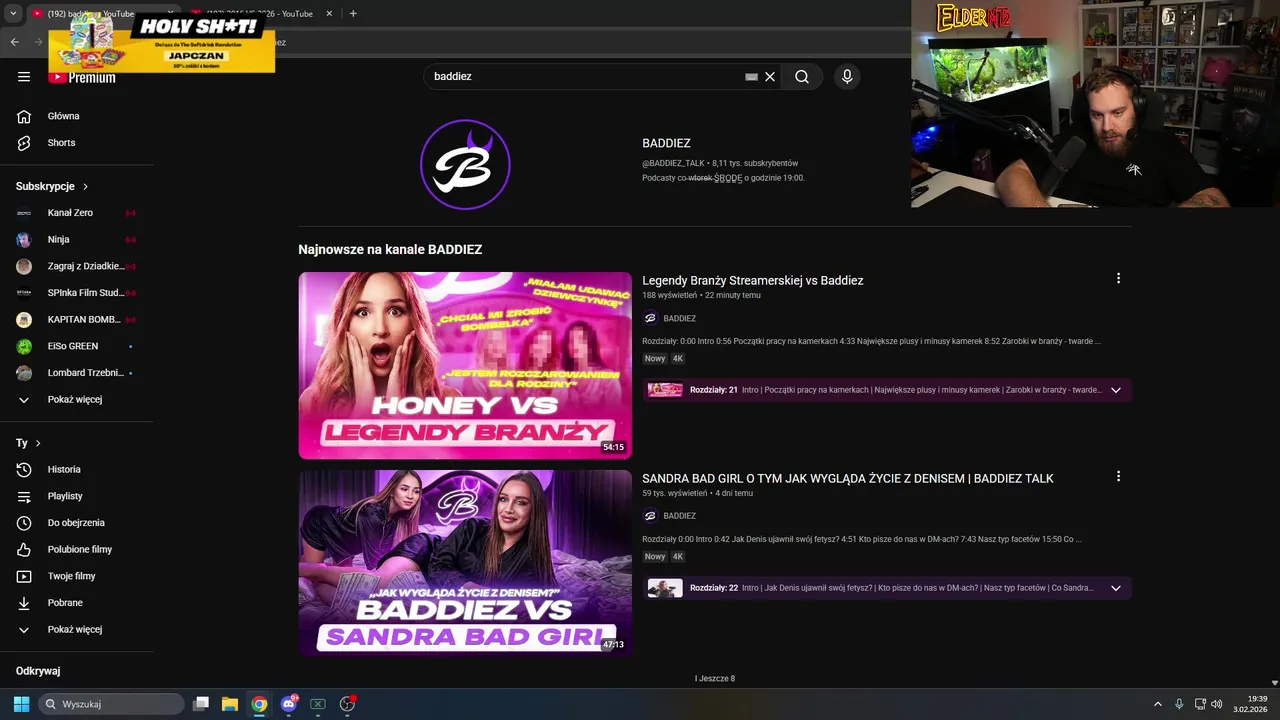Go back in browser history

click(14, 42)
